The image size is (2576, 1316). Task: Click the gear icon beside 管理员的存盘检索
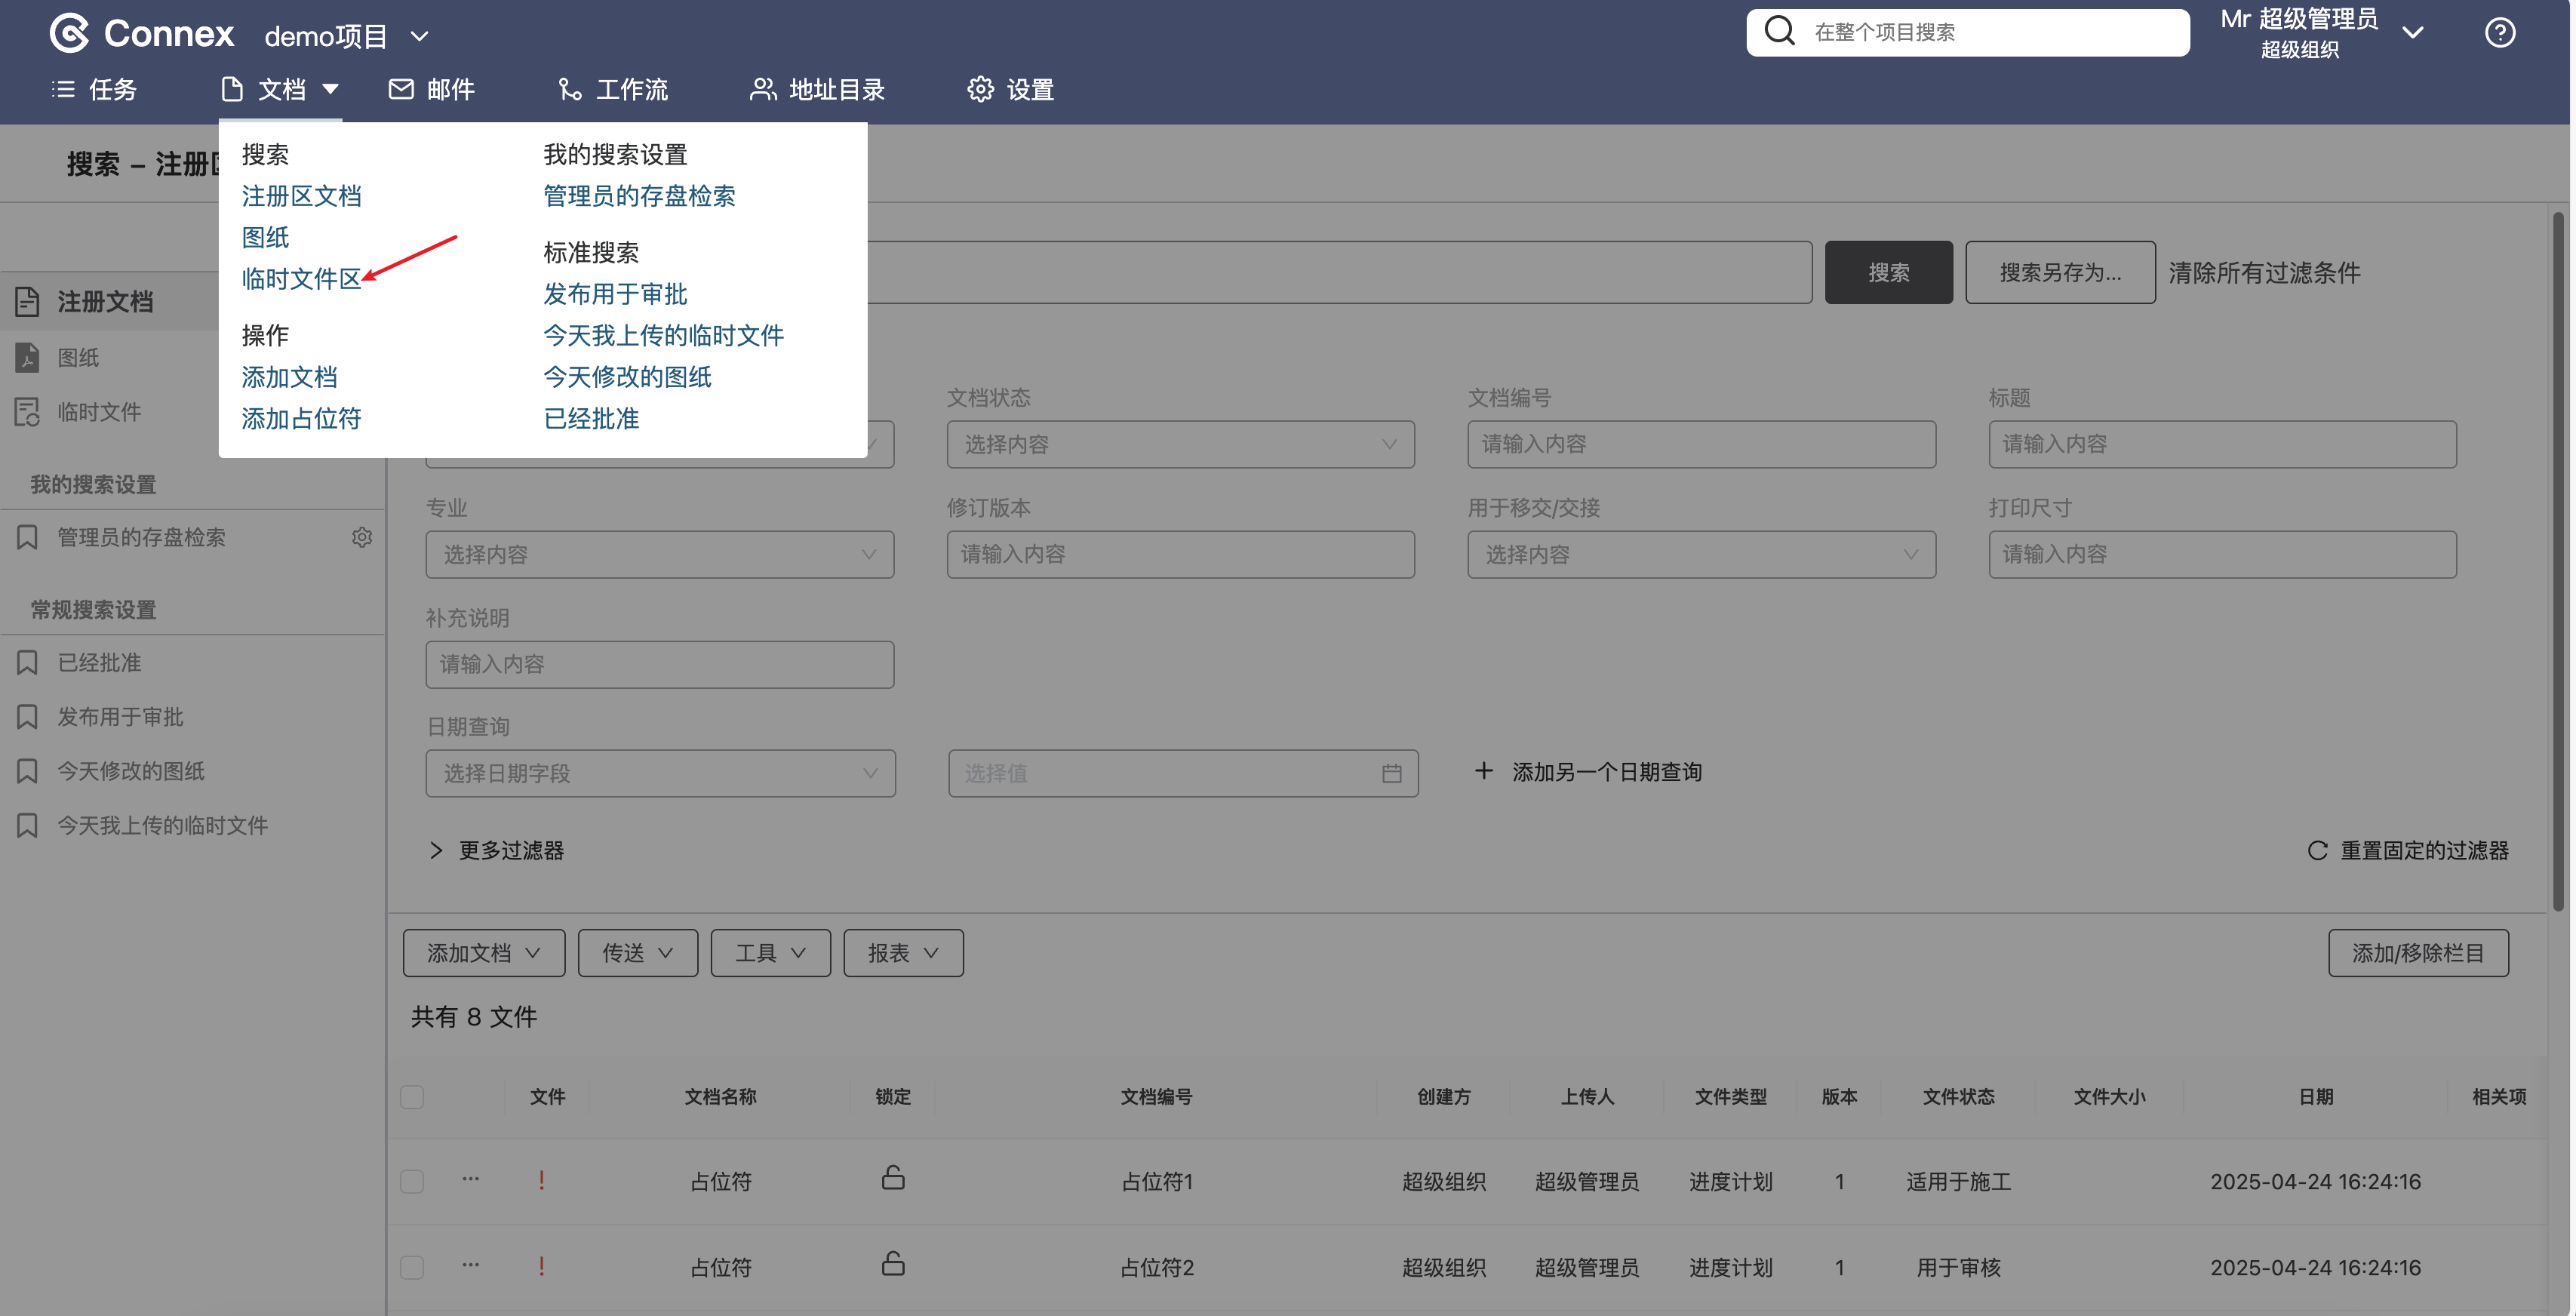[362, 537]
